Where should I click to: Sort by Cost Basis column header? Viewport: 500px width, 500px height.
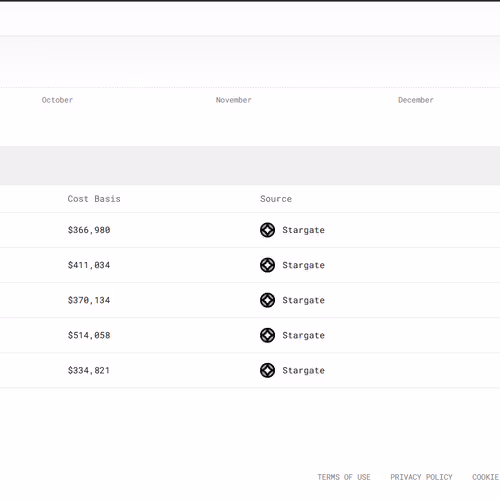(x=94, y=199)
